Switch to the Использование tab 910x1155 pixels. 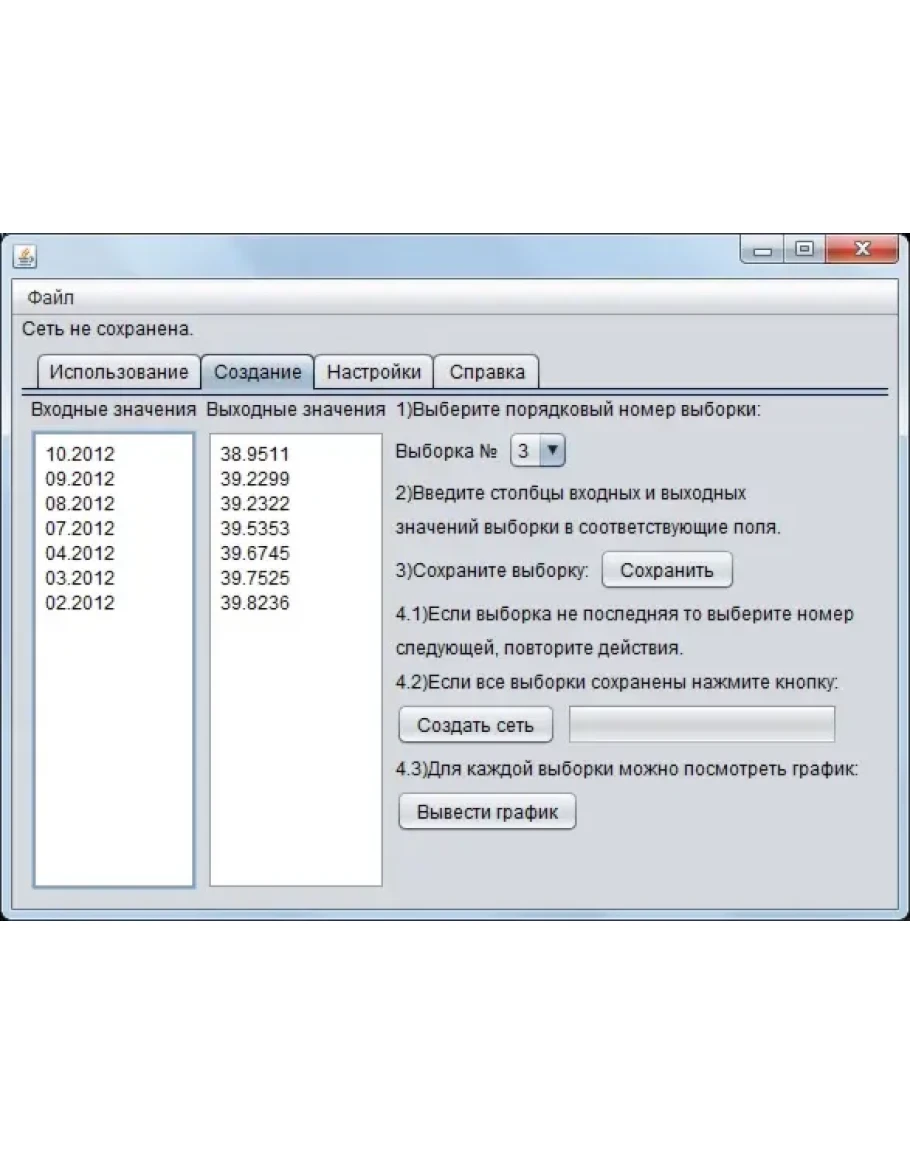point(118,372)
